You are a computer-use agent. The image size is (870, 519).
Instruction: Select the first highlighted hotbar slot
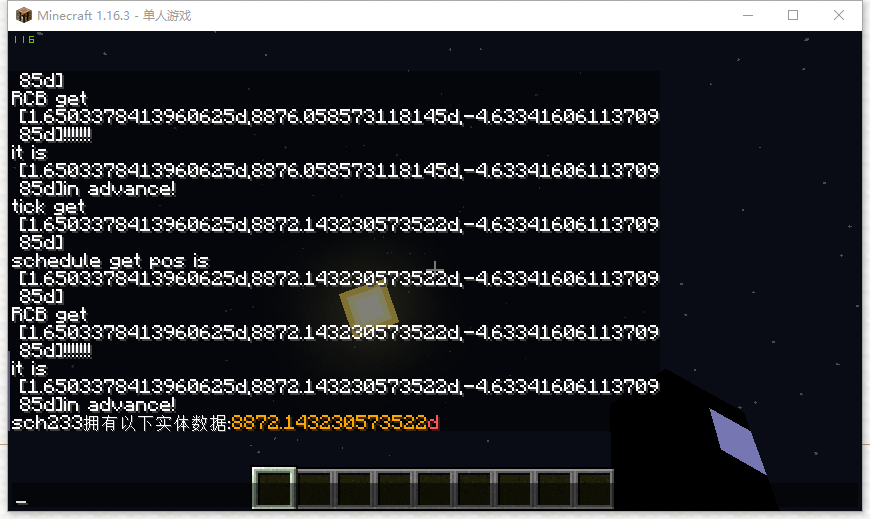(273, 489)
